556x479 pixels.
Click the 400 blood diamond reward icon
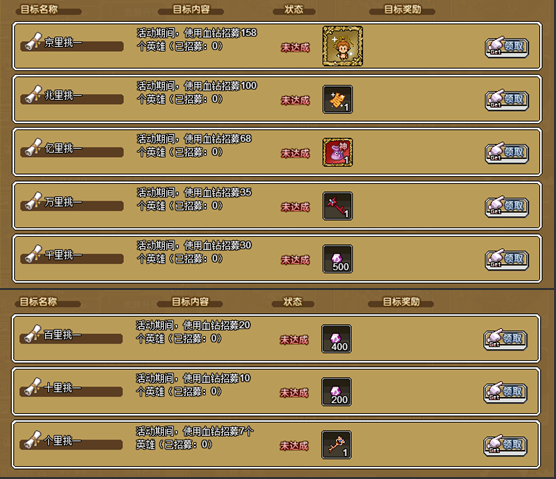336,339
